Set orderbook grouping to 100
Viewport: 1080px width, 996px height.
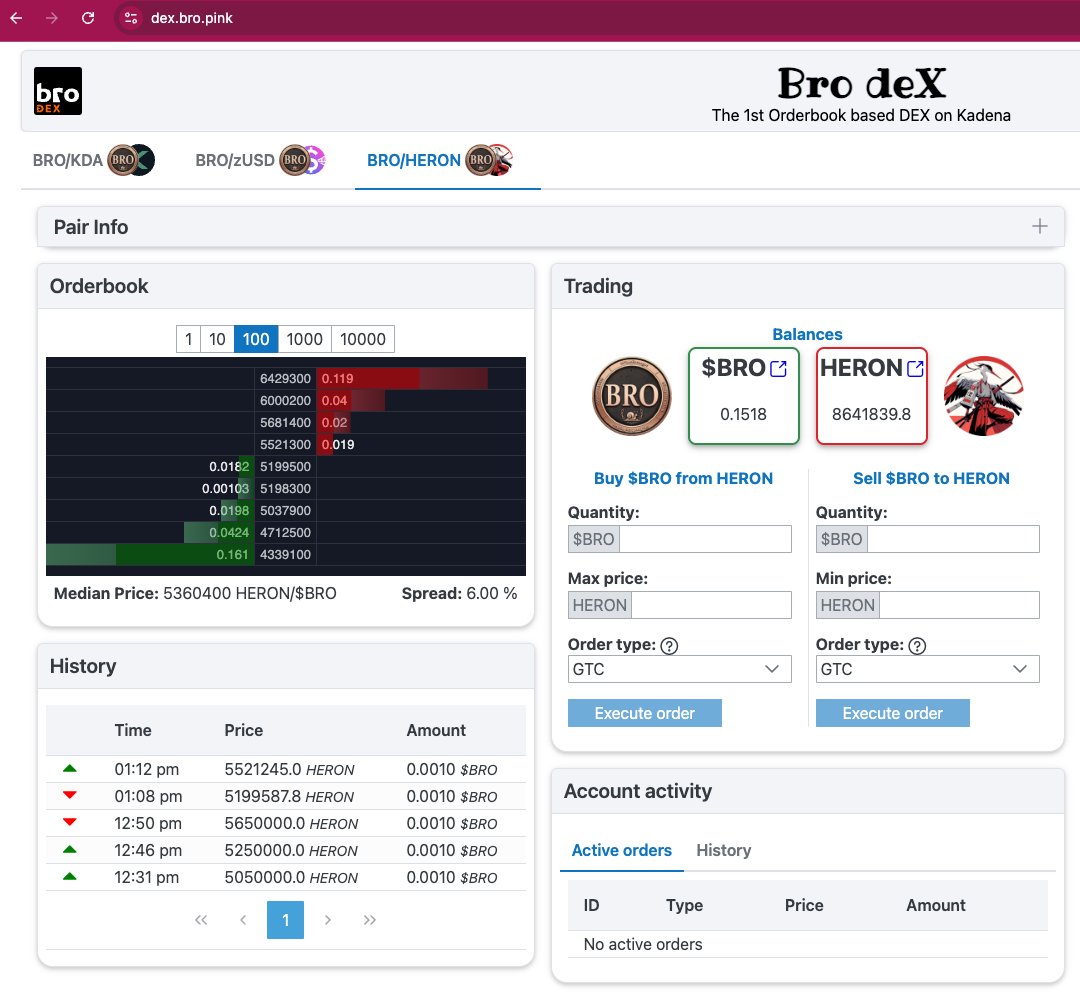tap(256, 339)
